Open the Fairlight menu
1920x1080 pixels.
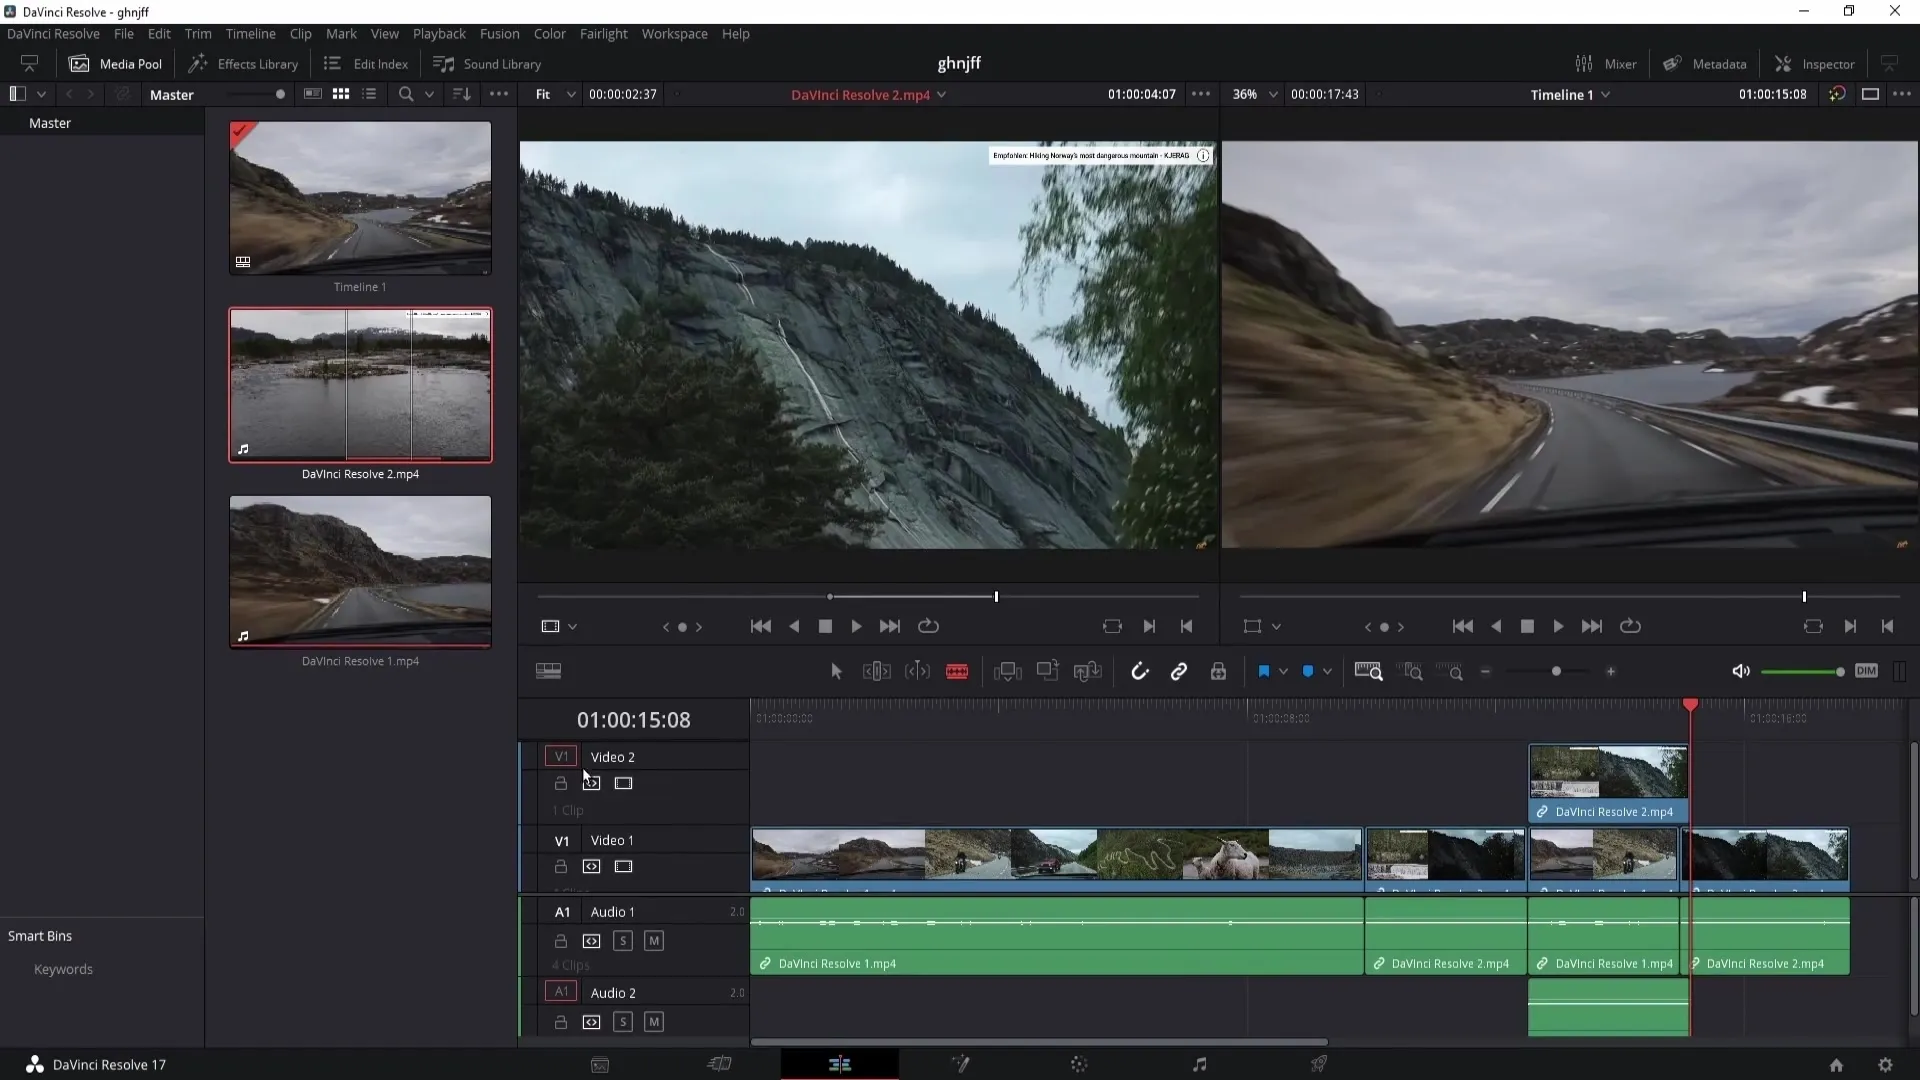coord(604,34)
